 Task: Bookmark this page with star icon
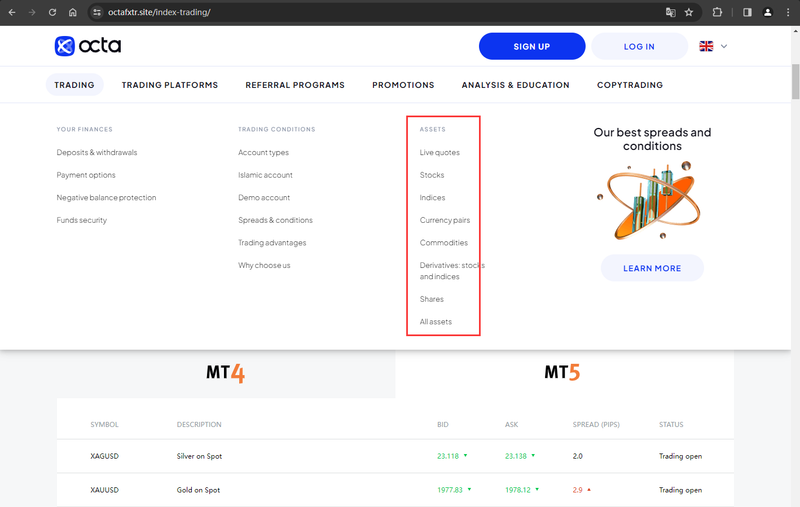[x=689, y=12]
